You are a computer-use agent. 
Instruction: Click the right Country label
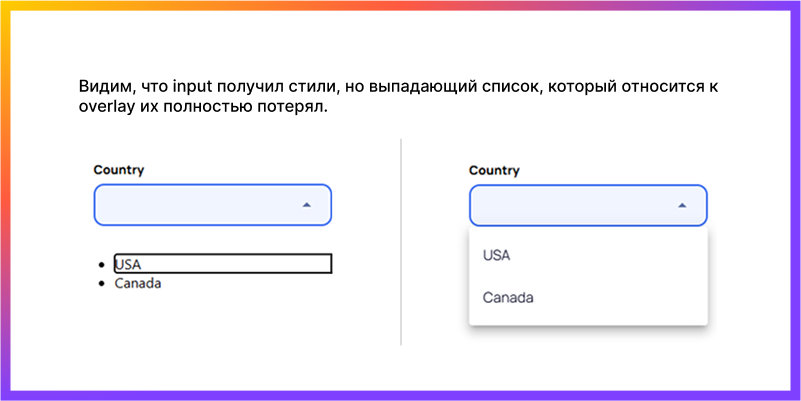(x=494, y=171)
